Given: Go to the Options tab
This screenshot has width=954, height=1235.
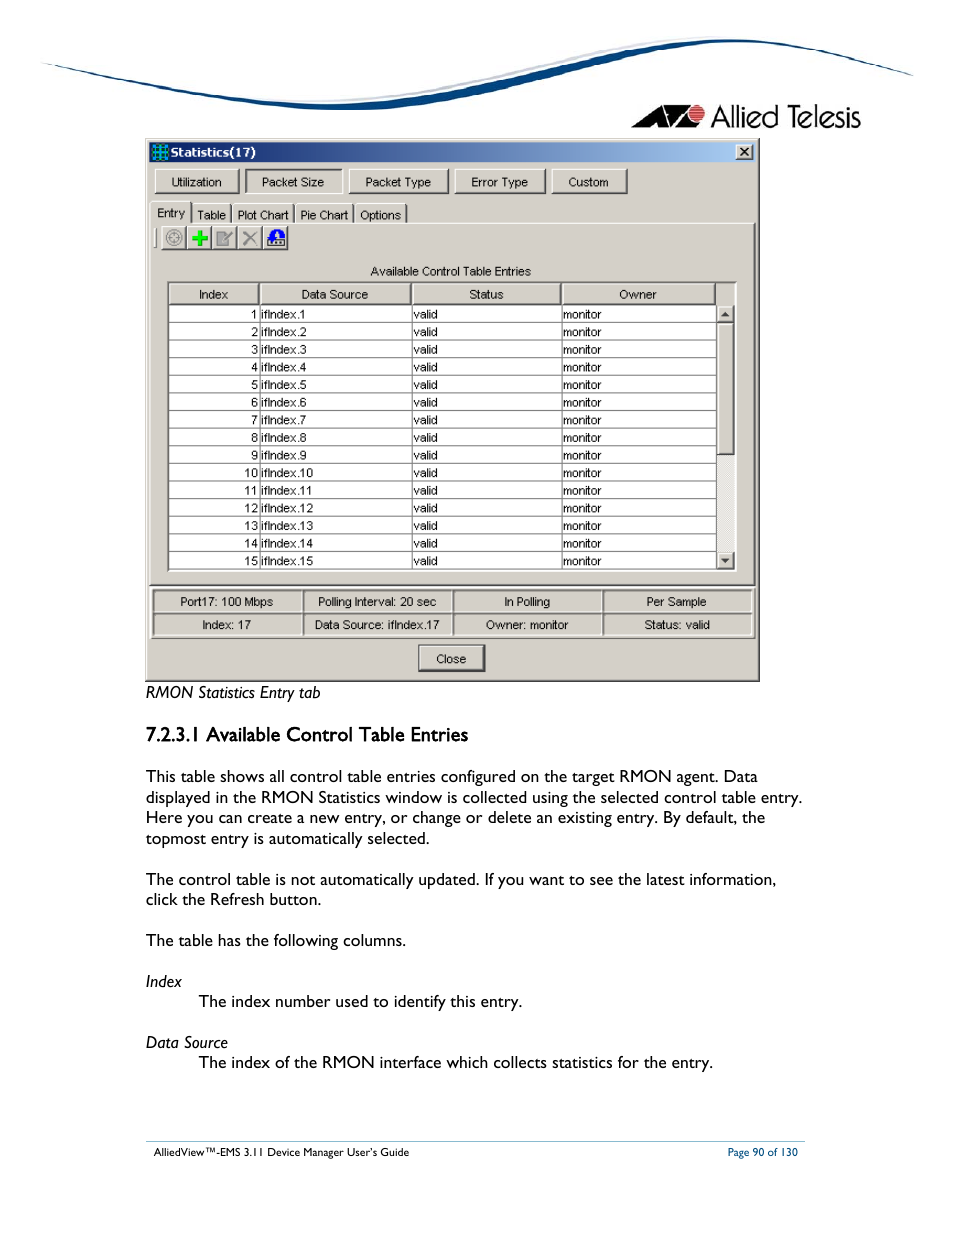Looking at the screenshot, I should click(x=380, y=215).
